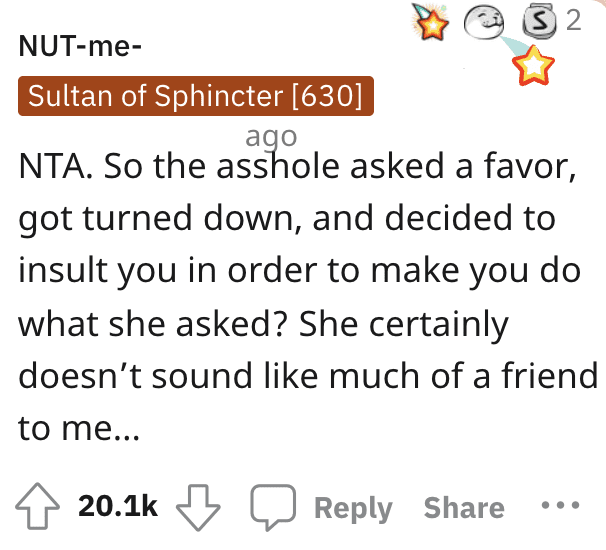Click the 'ago' comment timestamp
The width and height of the screenshot is (606, 550).
[x=271, y=136]
